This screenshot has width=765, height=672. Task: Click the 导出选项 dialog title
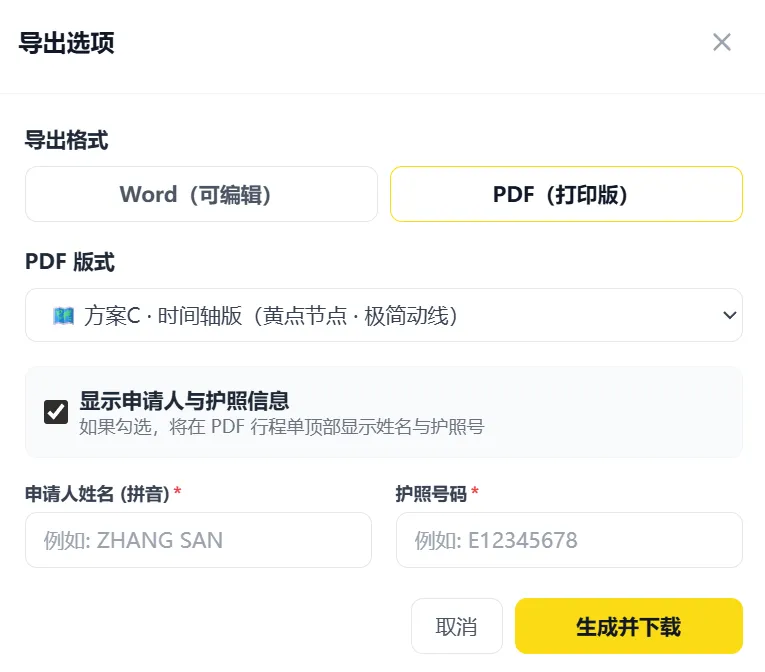67,43
